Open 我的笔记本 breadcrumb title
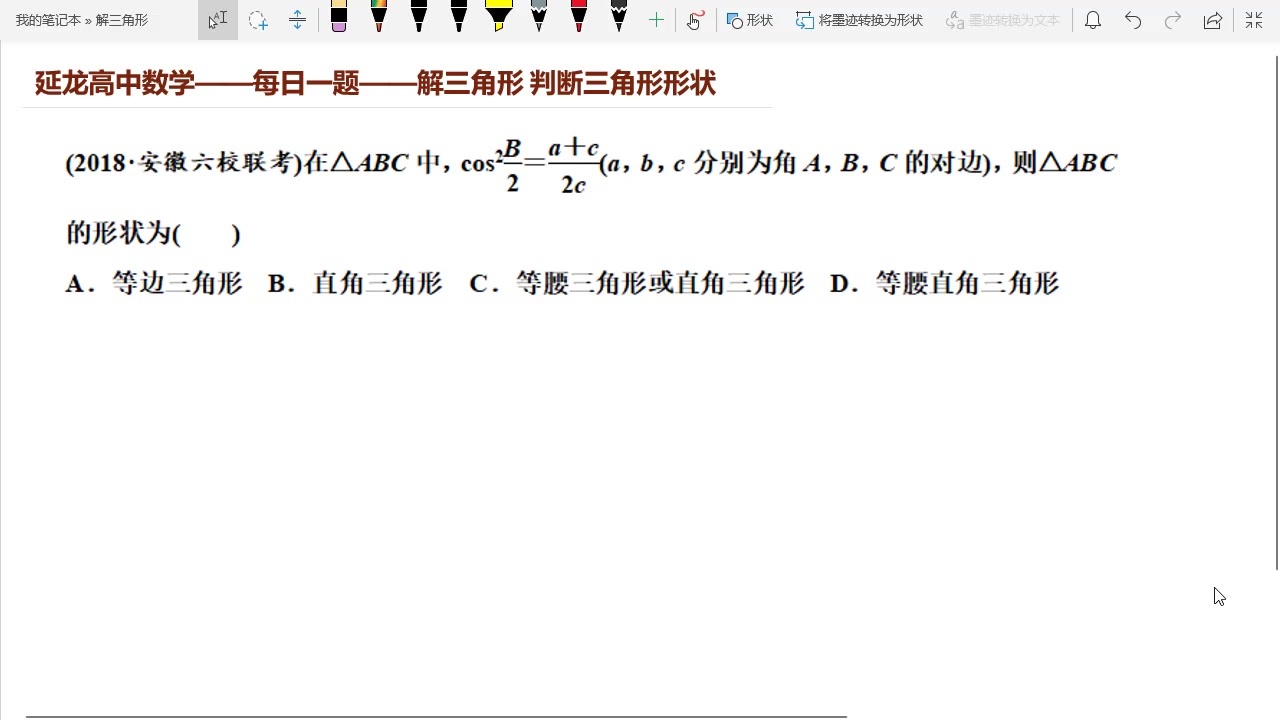 pyautogui.click(x=47, y=20)
